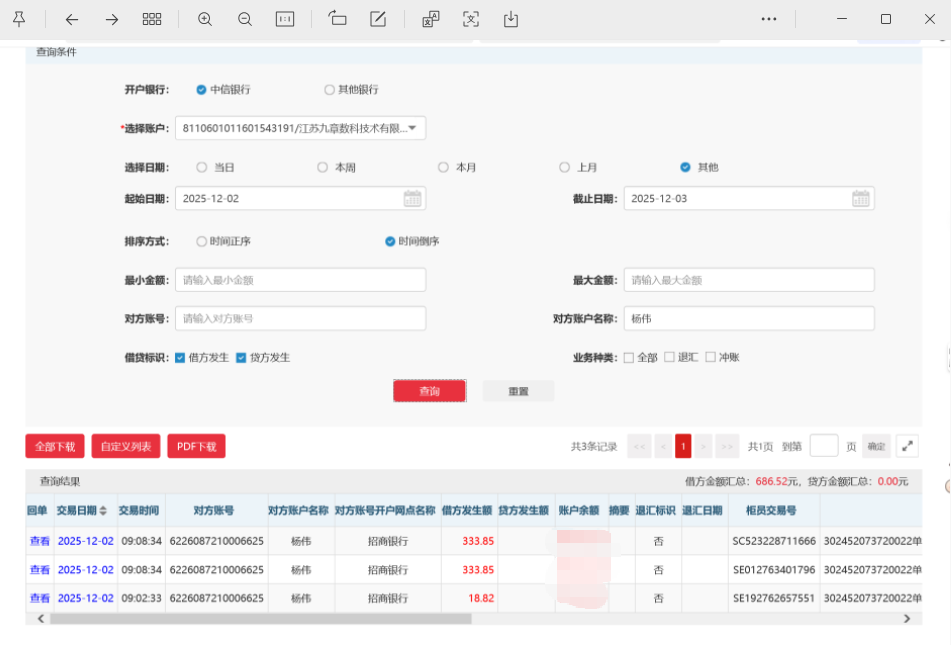Expand the 选择账户 account dropdown
951x645 pixels.
(411, 128)
